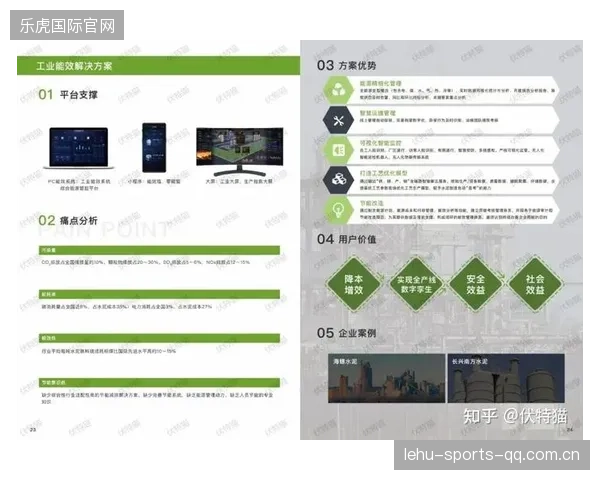Select the 实现全产线数字孪生 diamond
The image size is (600, 480).
pyautogui.click(x=416, y=284)
